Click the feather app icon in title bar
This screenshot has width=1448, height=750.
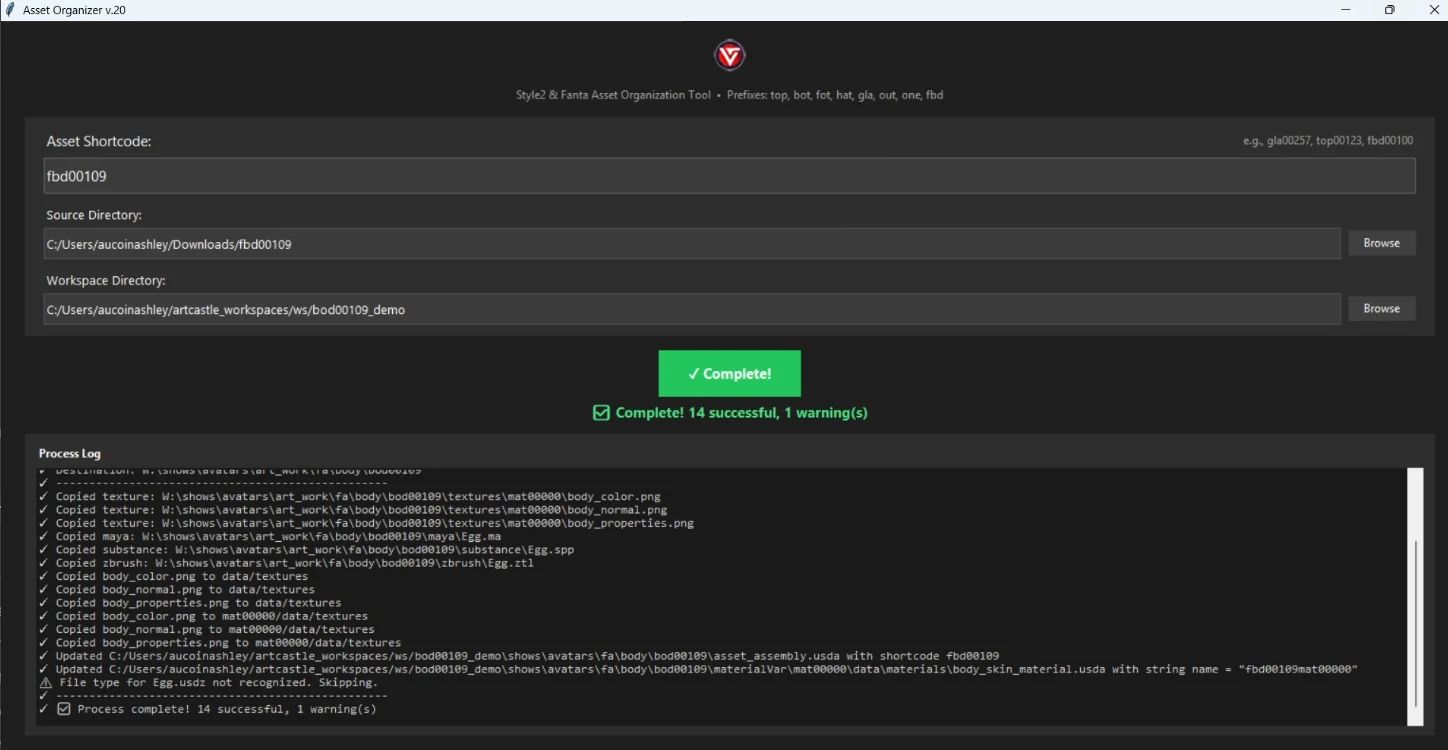point(9,10)
